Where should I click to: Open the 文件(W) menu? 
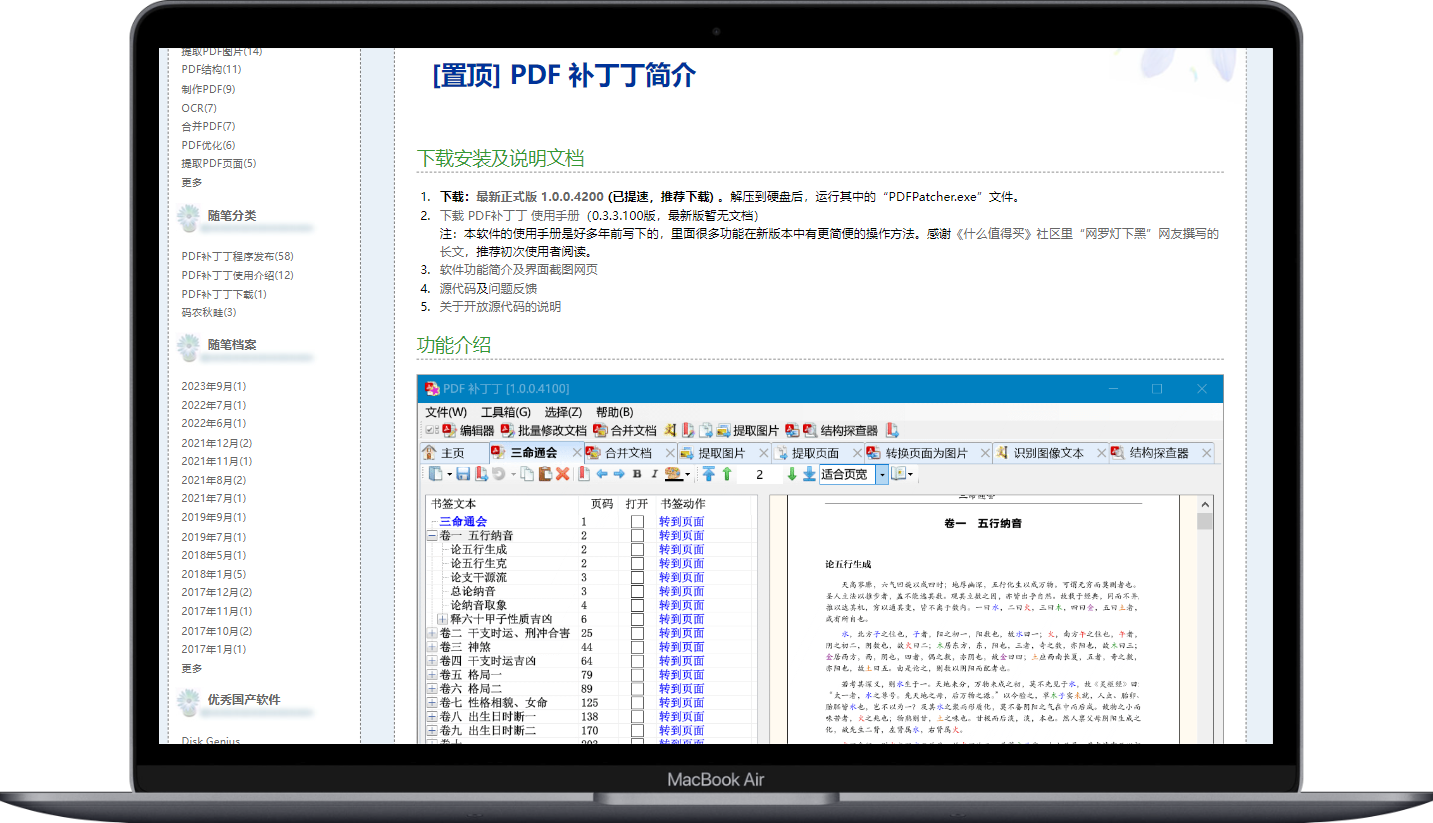coord(446,411)
